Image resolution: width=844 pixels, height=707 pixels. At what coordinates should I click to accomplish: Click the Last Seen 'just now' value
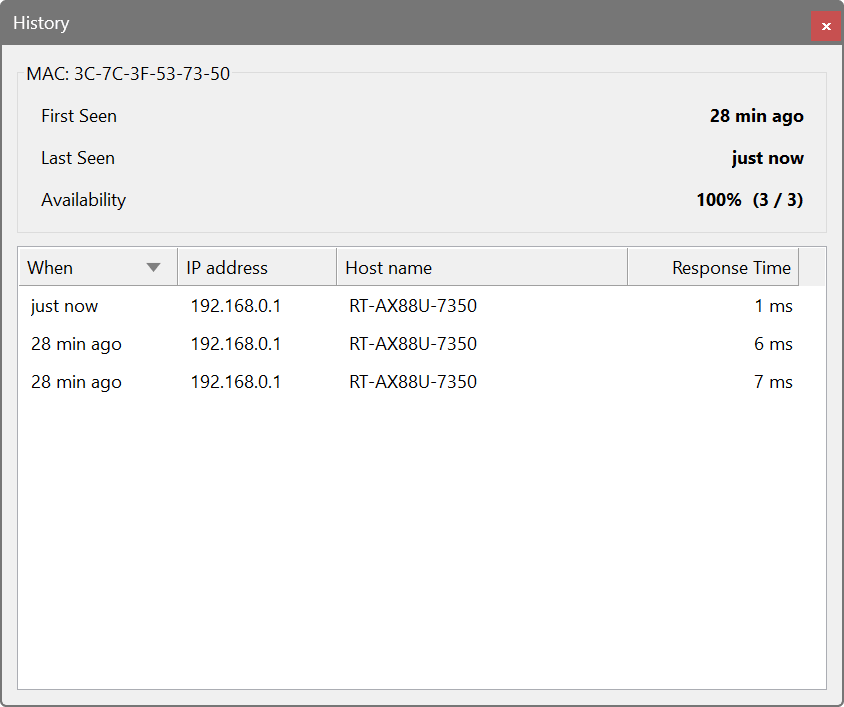[x=768, y=158]
